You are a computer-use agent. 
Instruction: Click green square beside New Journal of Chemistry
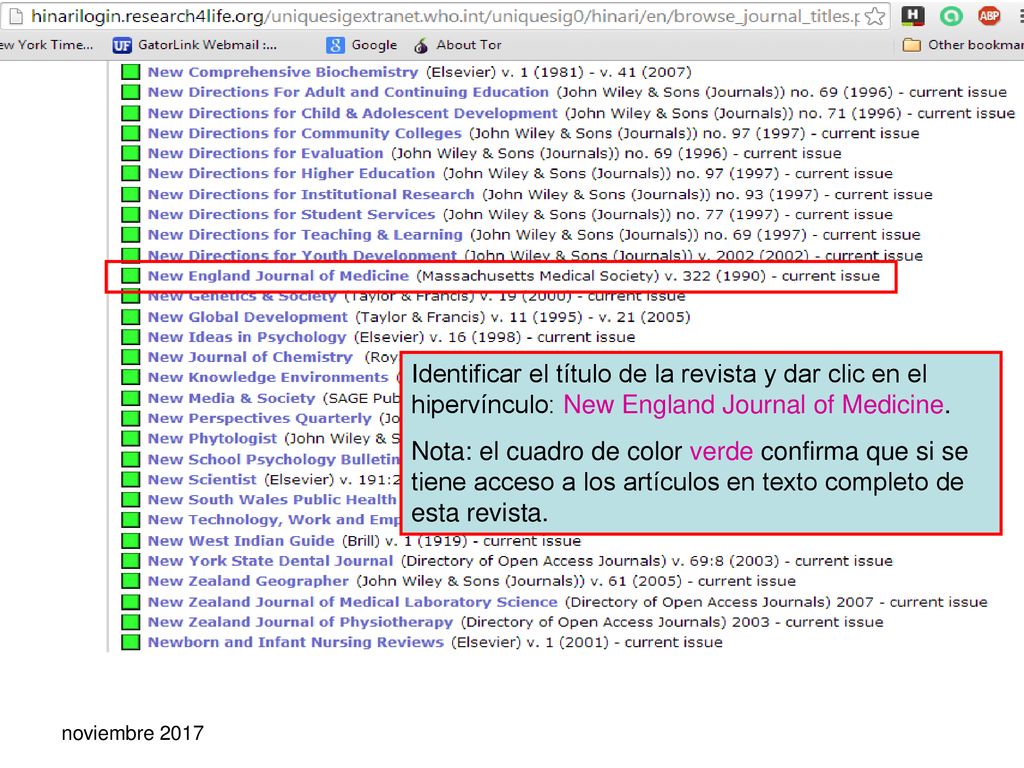(x=131, y=358)
